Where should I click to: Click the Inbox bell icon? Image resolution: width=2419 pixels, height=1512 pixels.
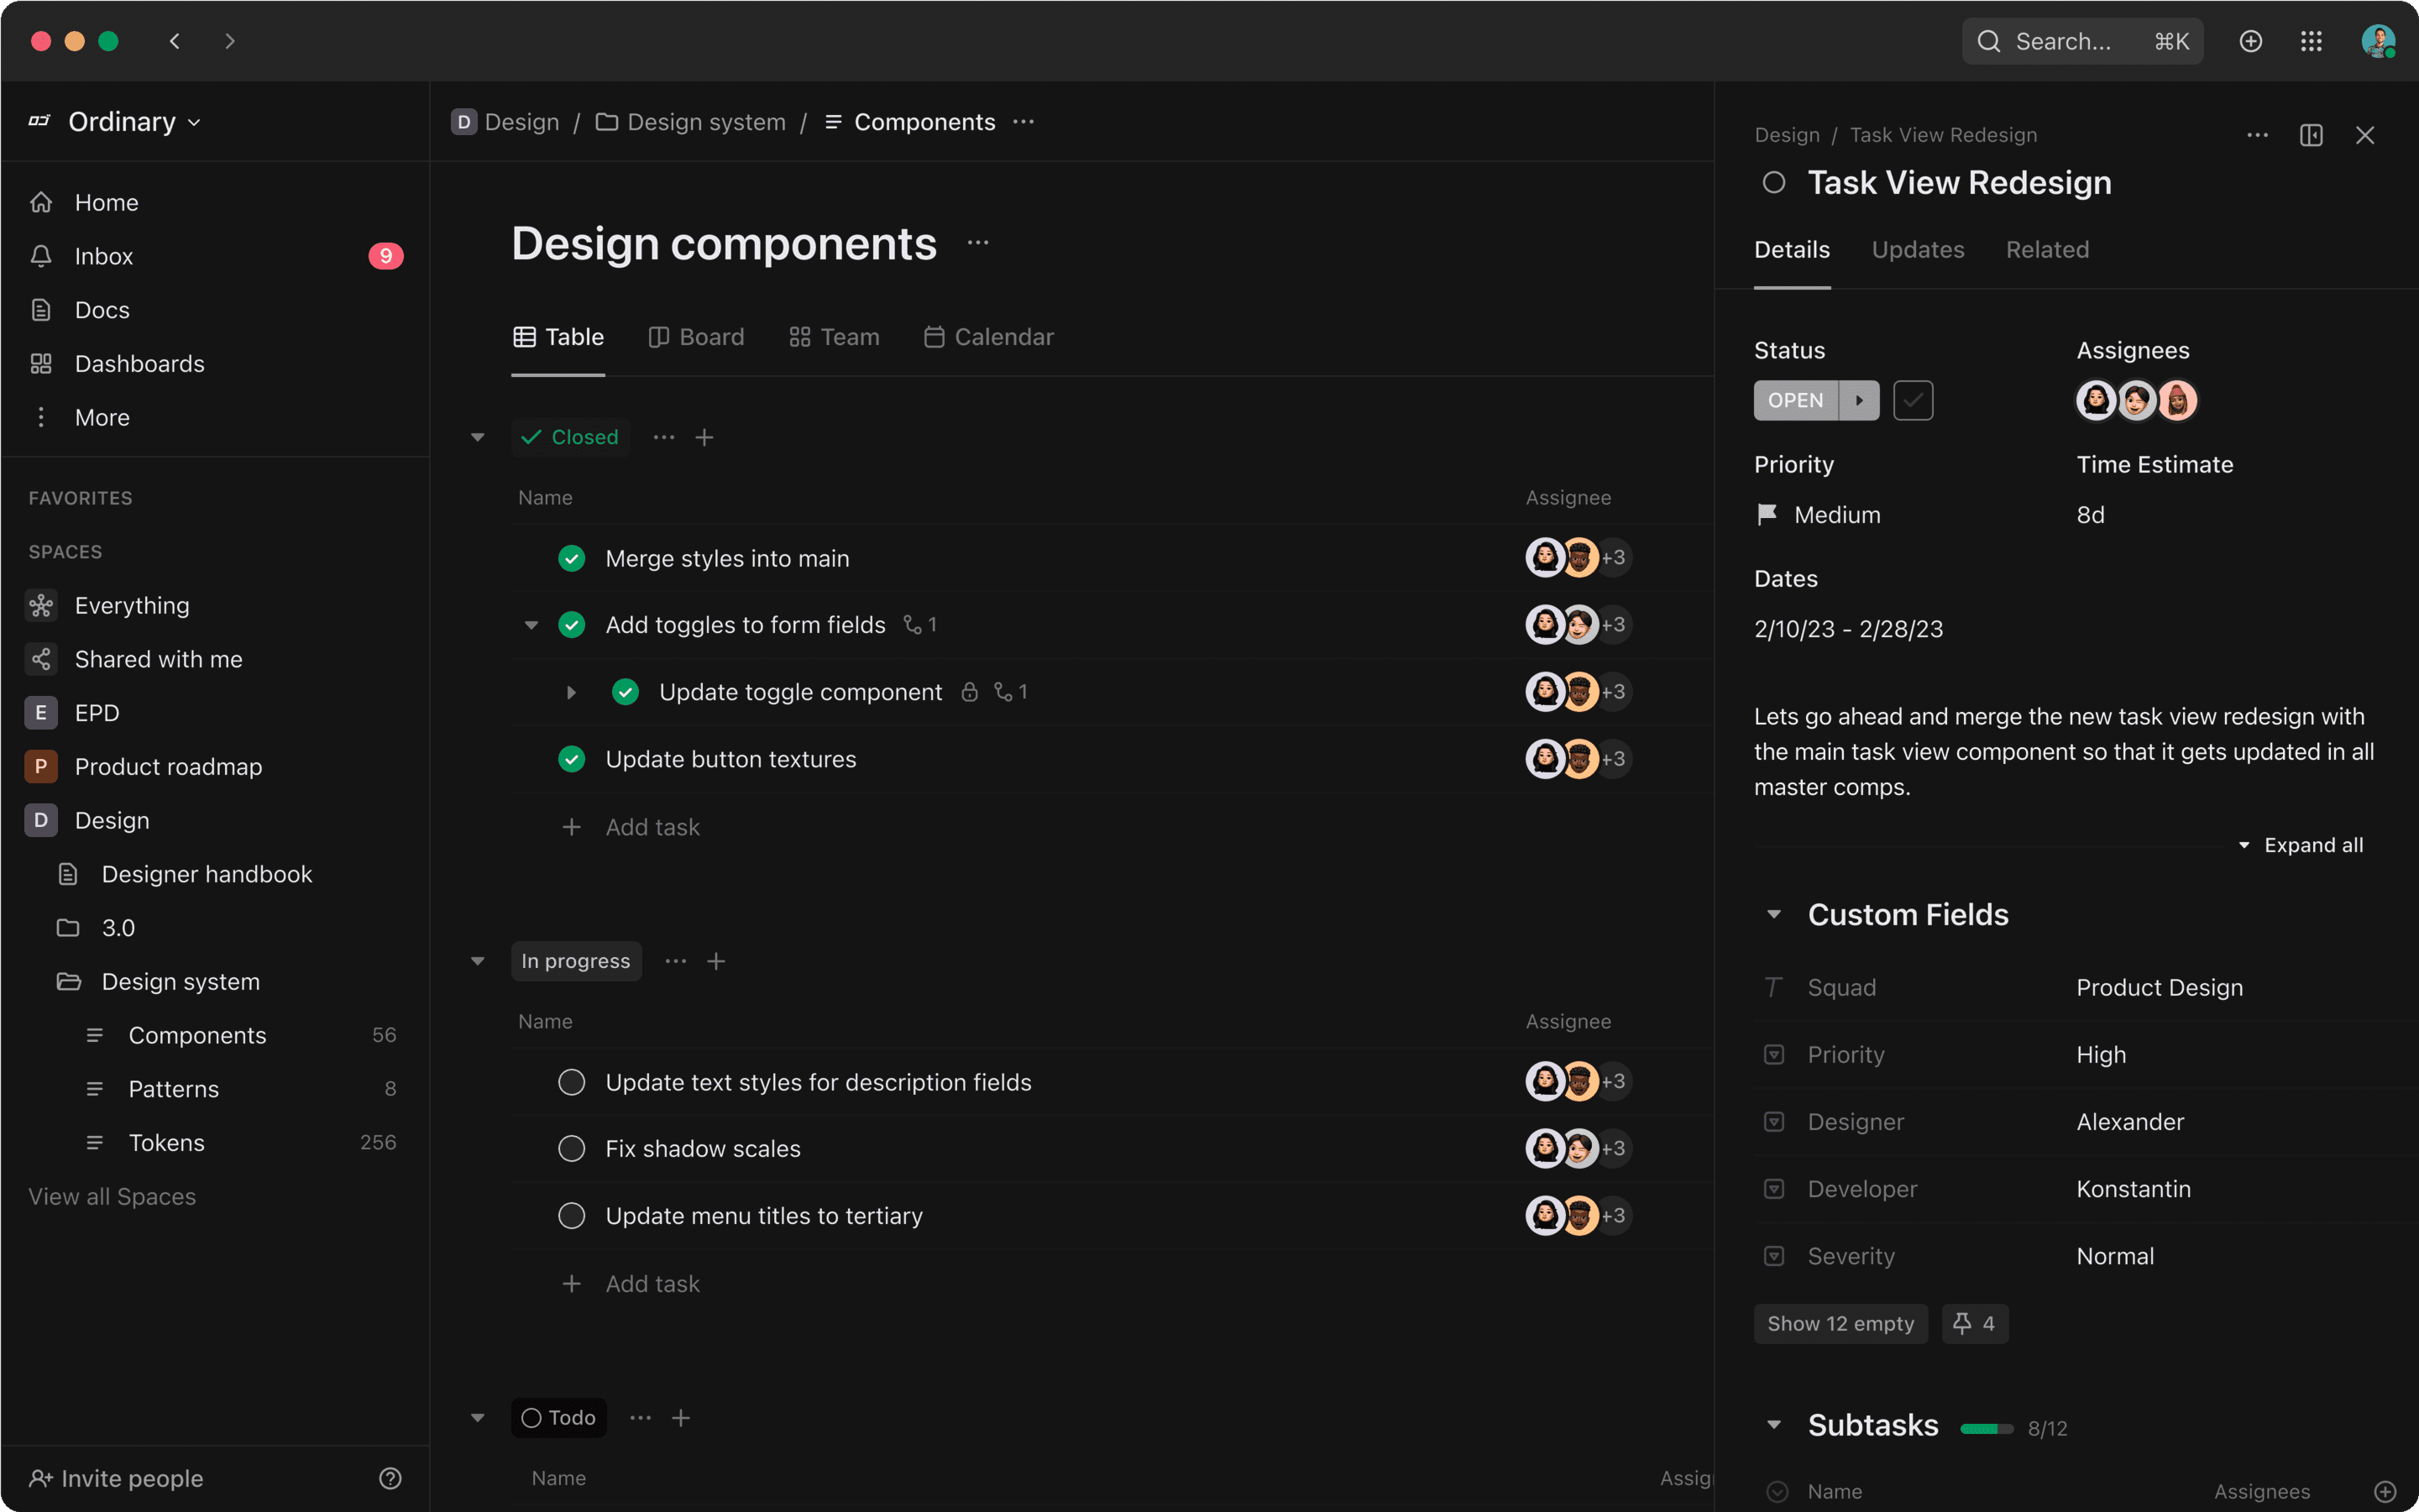click(x=41, y=256)
